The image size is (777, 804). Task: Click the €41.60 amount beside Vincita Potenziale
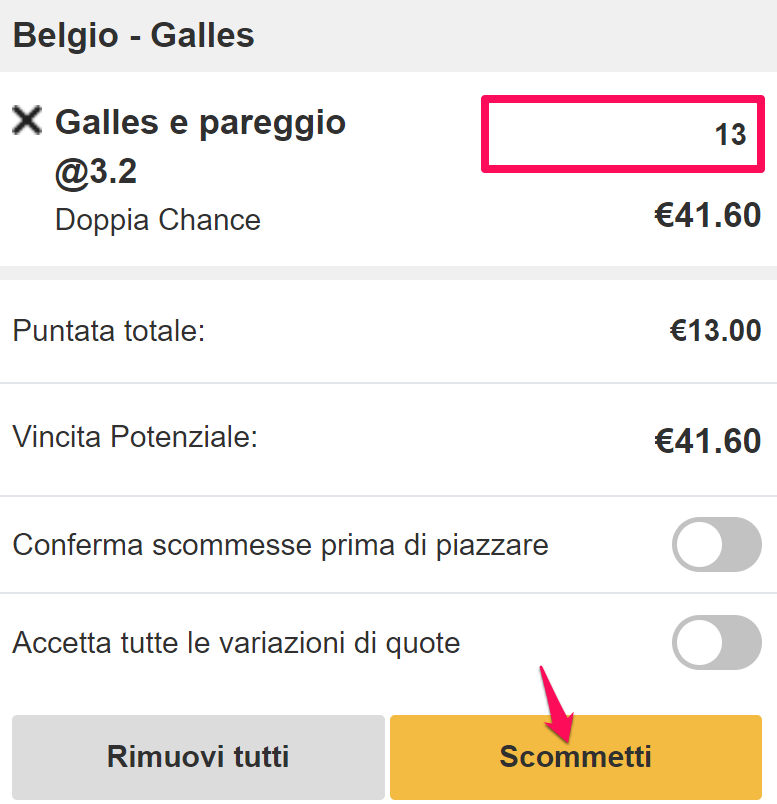point(708,441)
